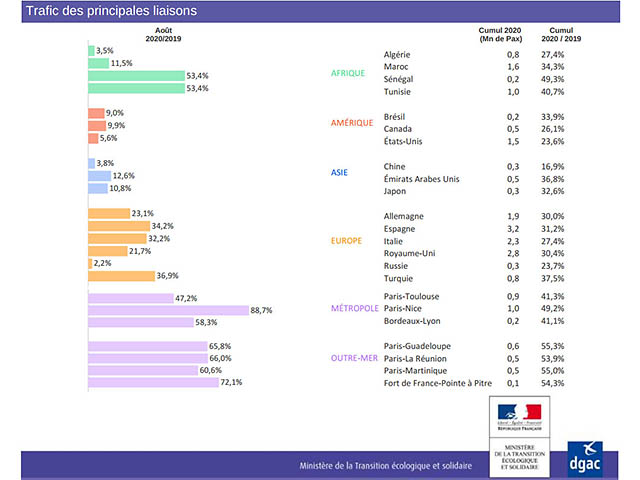Click the Fort de France-Pointe à Pitre row label
The image size is (640, 480).
pos(436,383)
